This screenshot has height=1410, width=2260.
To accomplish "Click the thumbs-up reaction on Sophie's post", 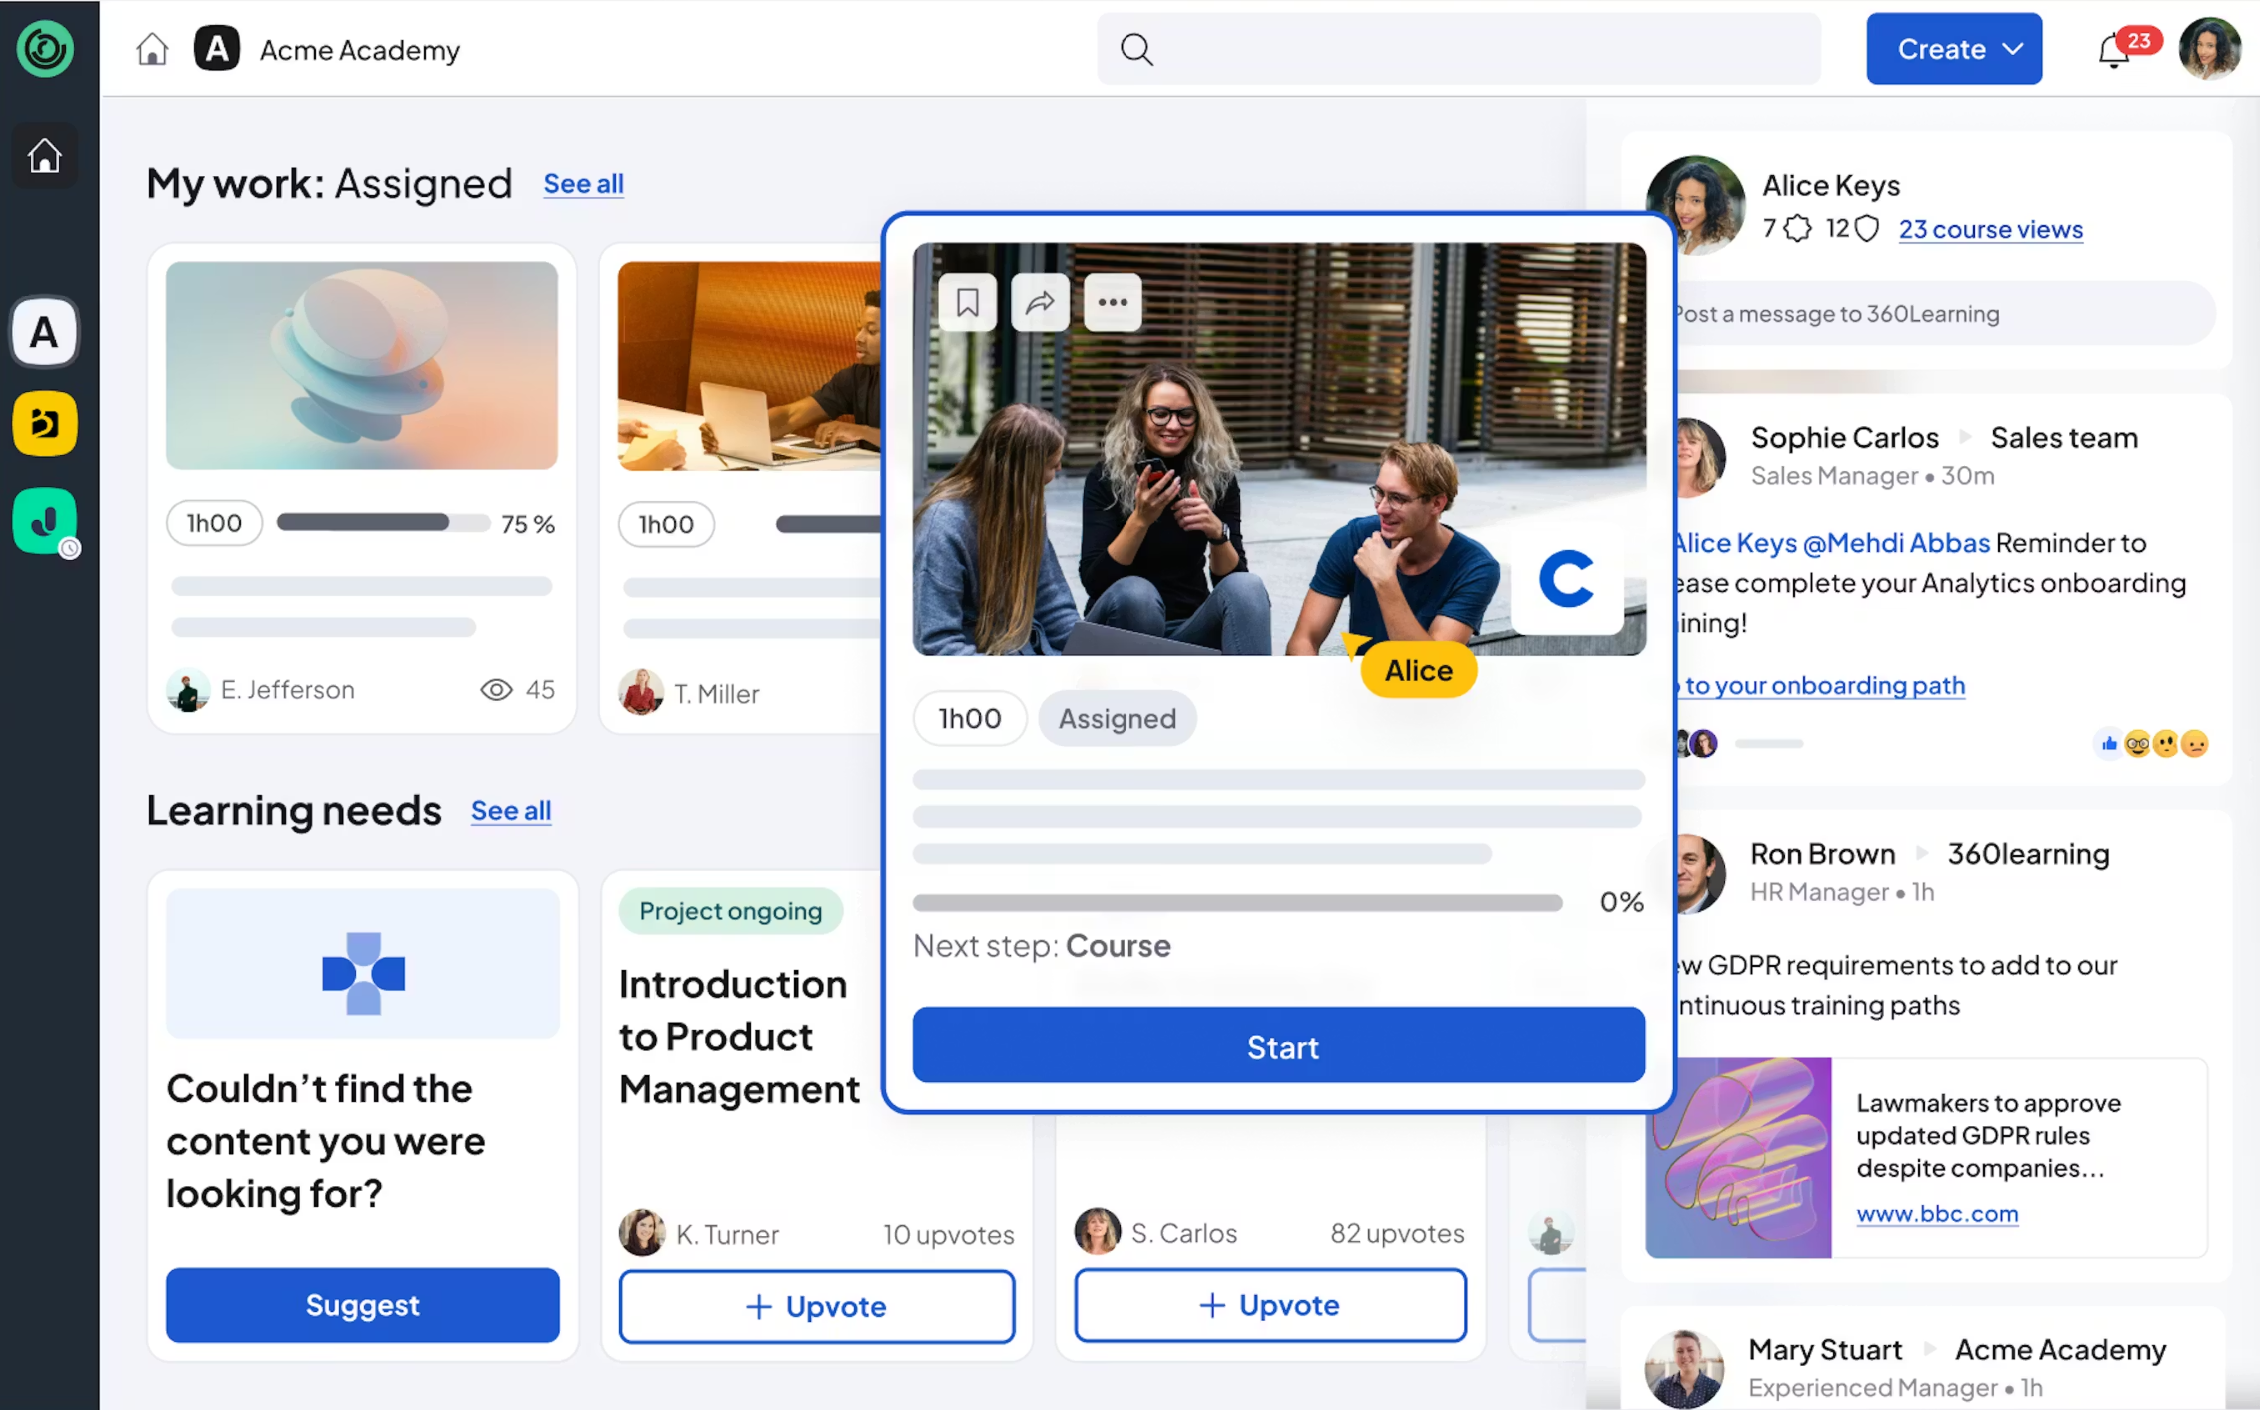I will pyautogui.click(x=2108, y=744).
